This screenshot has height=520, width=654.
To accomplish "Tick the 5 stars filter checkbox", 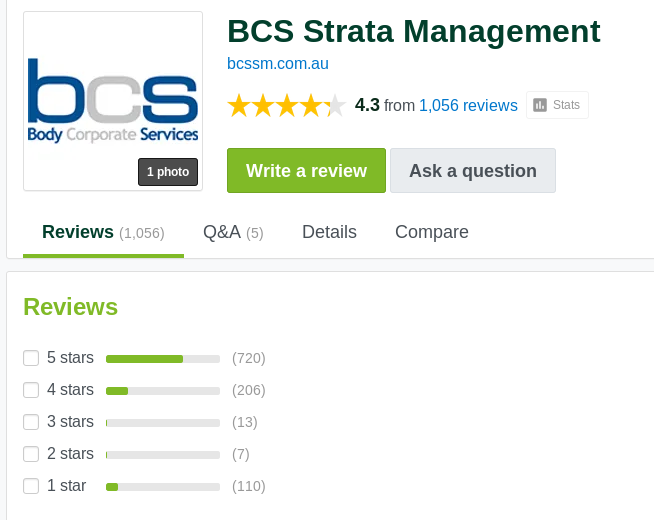I will (x=31, y=358).
